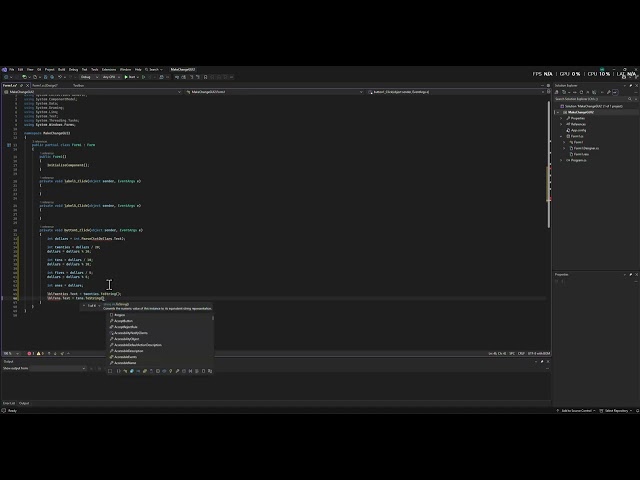Open the Build menu
This screenshot has height=480, width=640.
61,69
